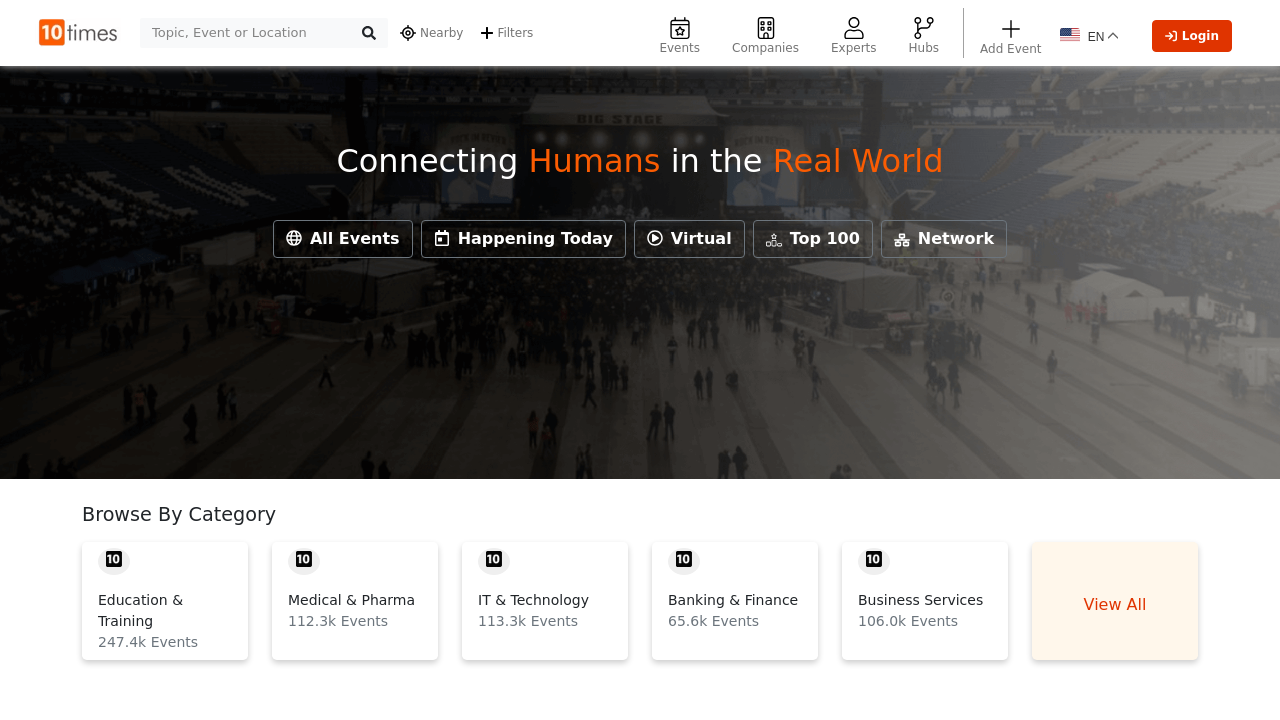
Task: Select the US flag language icon
Action: click(1070, 35)
